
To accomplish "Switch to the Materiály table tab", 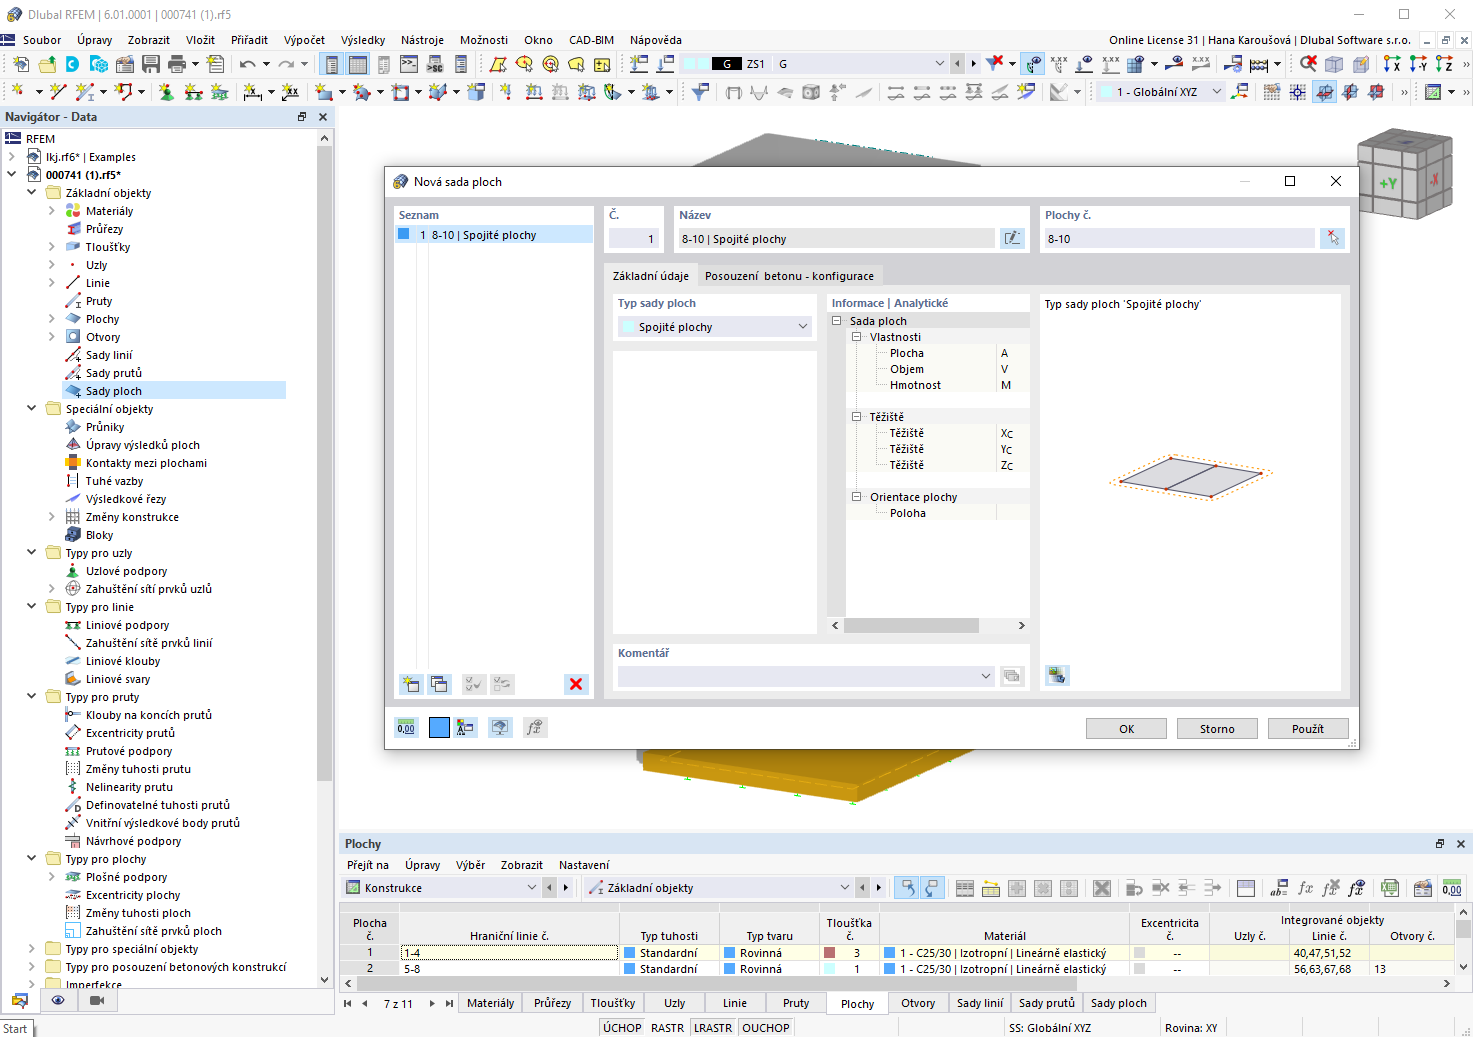I will coord(490,1003).
